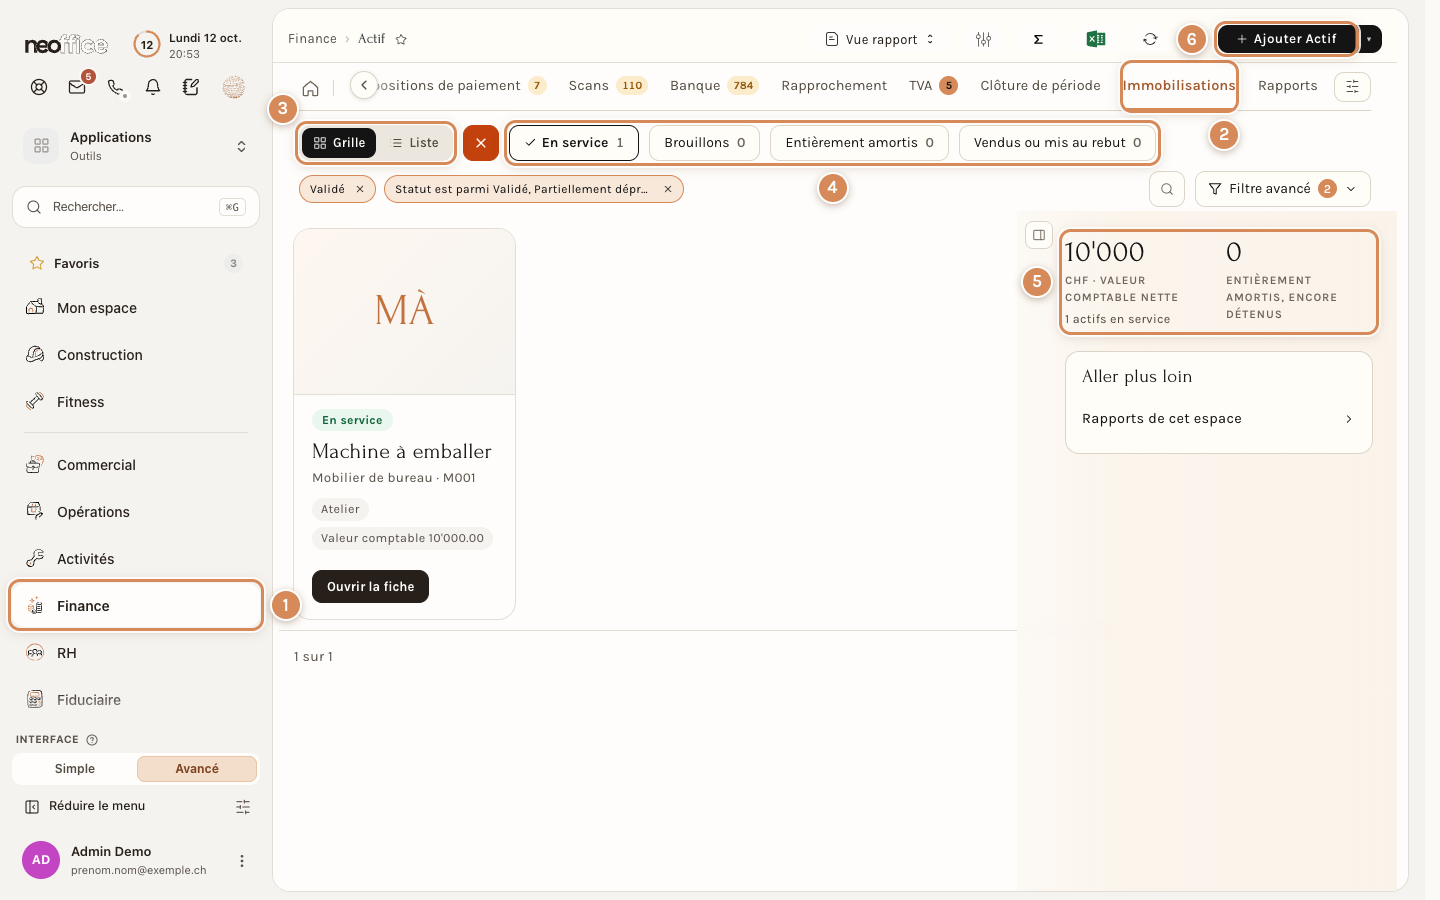Go to home via house icon
This screenshot has width=1440, height=900.
(x=311, y=88)
